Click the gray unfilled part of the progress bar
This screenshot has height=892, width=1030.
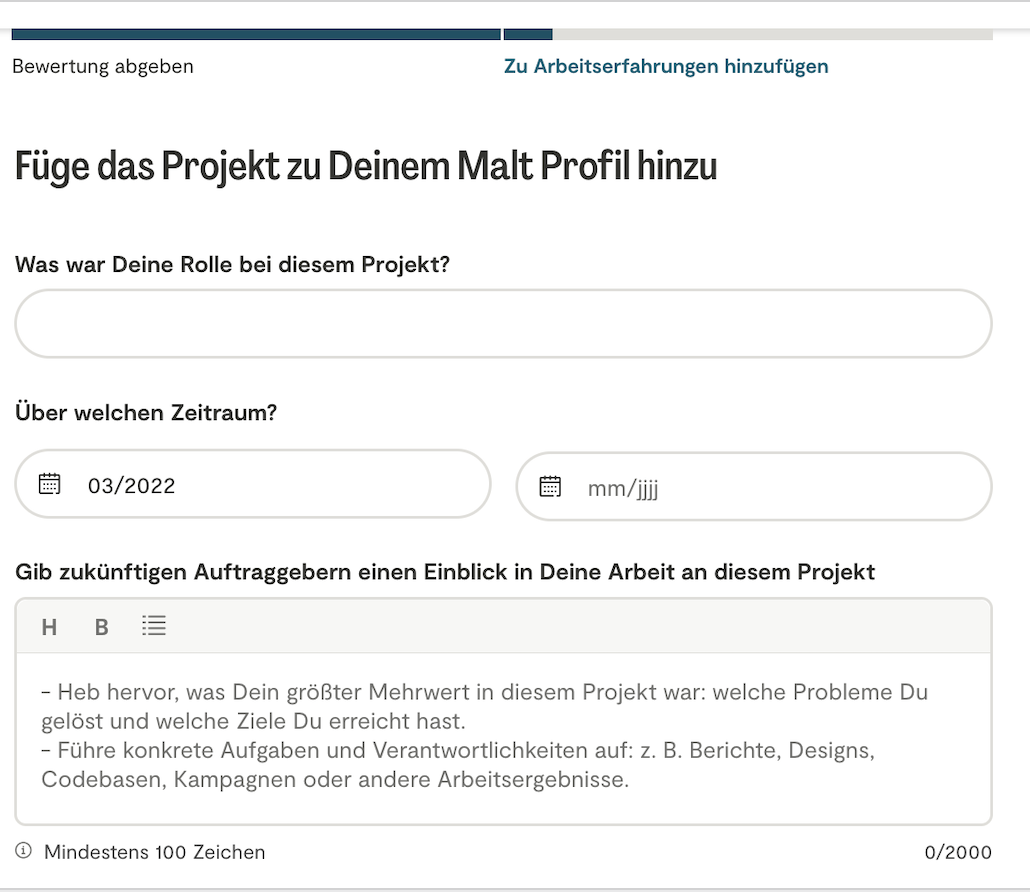[x=772, y=35]
